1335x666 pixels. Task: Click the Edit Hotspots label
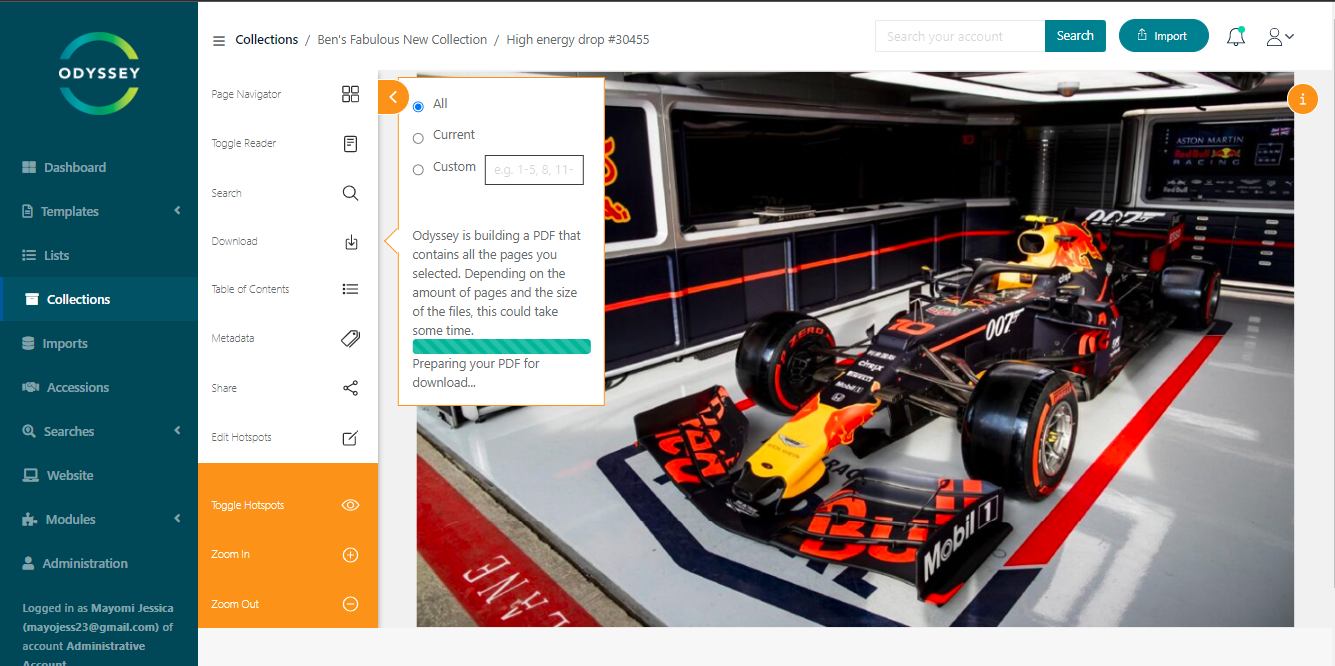point(241,437)
